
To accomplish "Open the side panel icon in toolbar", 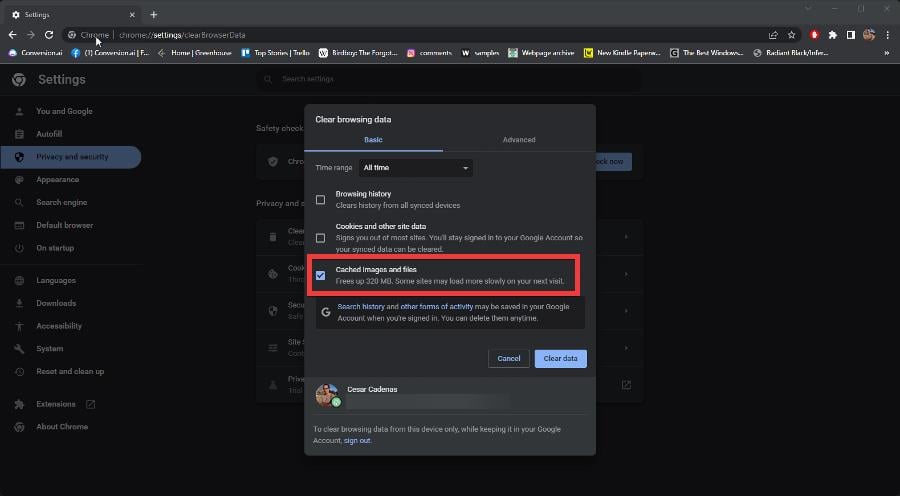I will pos(851,35).
